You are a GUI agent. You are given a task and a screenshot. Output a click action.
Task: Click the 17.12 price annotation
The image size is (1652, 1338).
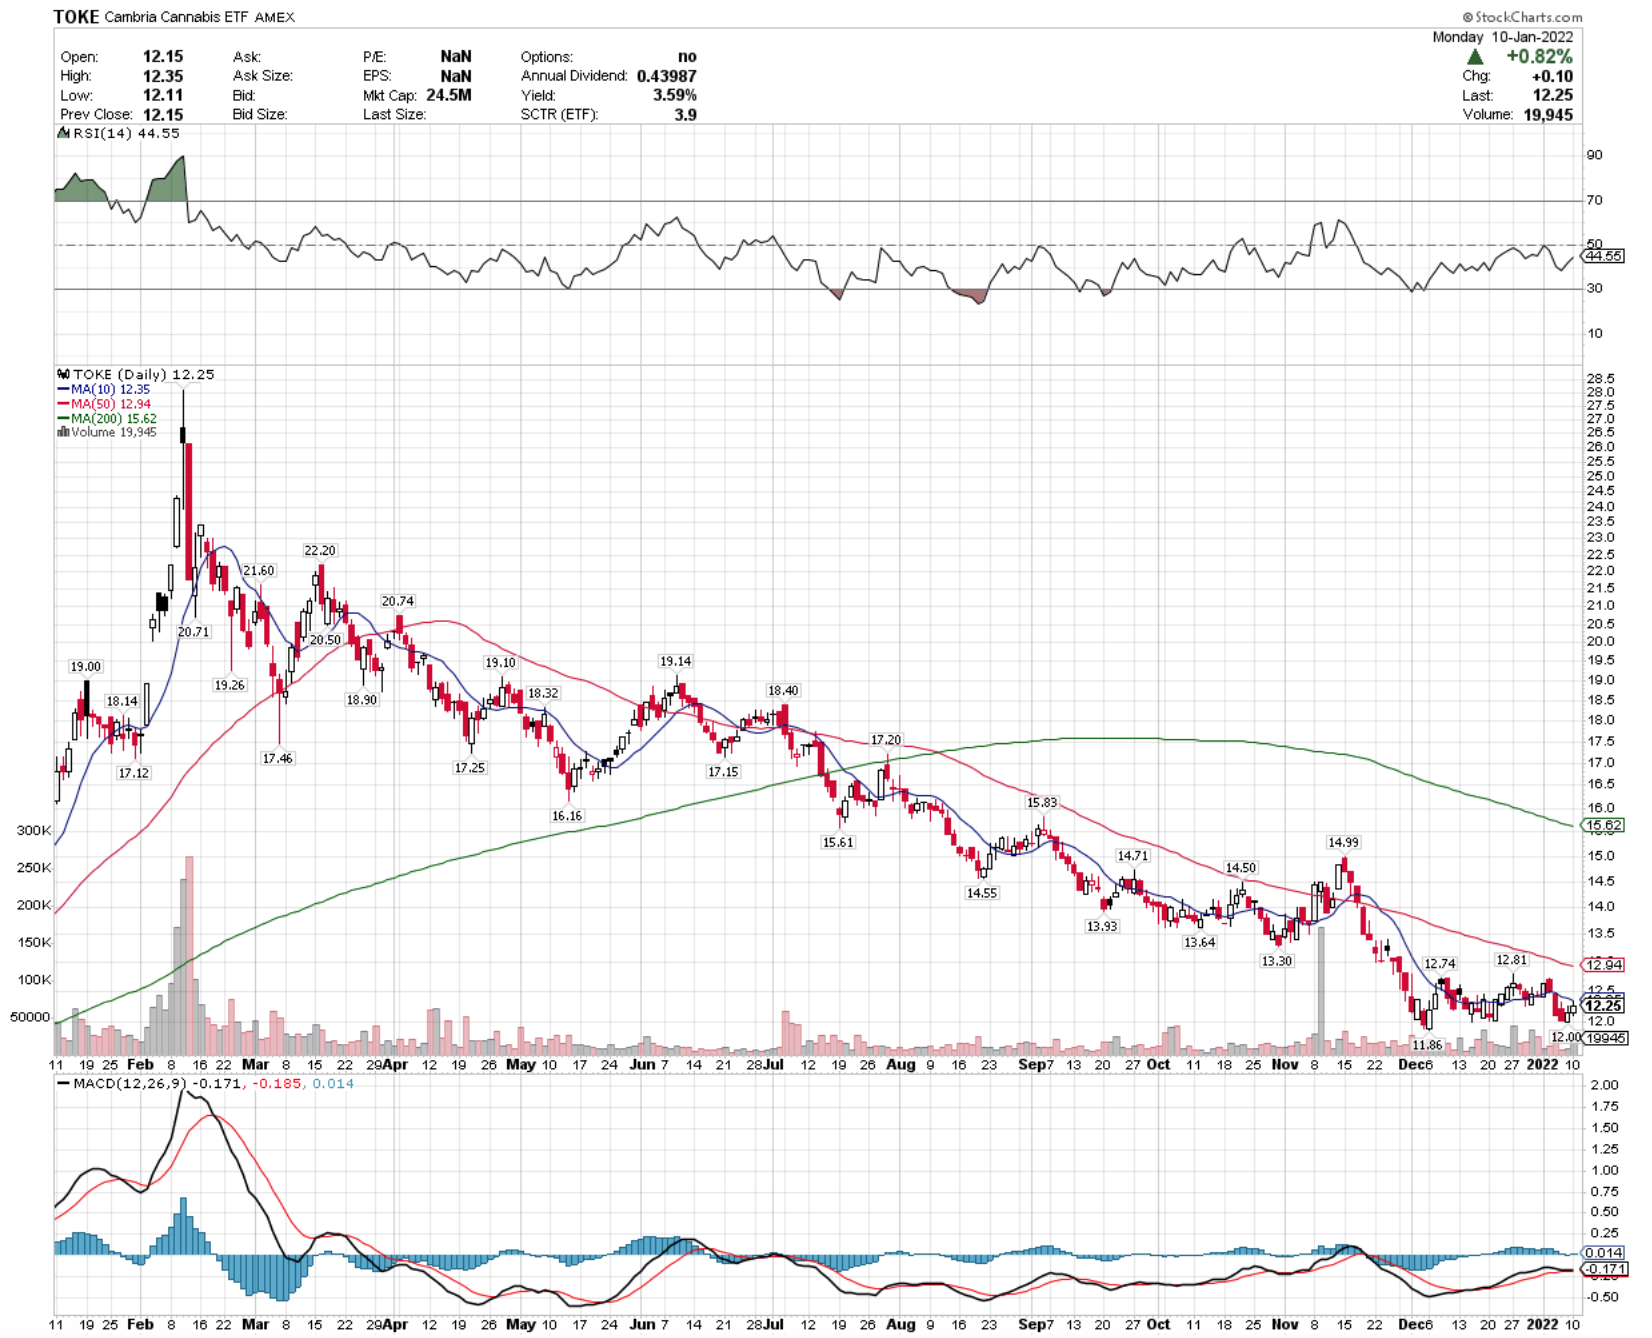(134, 773)
